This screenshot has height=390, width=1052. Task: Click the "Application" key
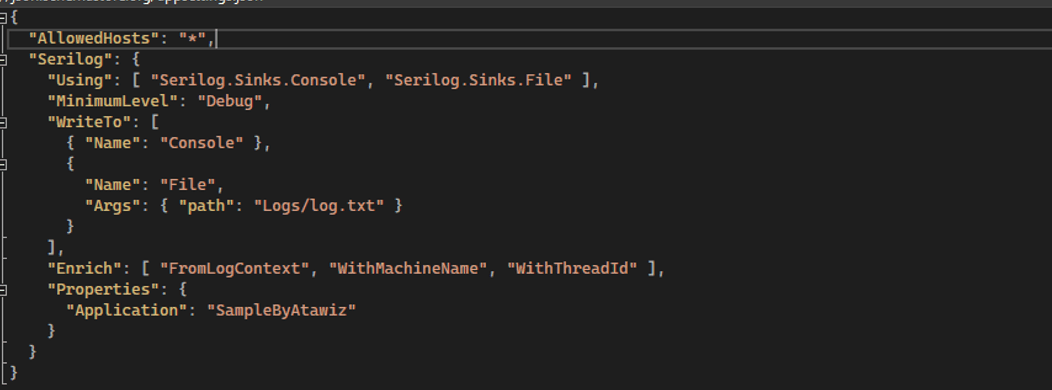(127, 311)
